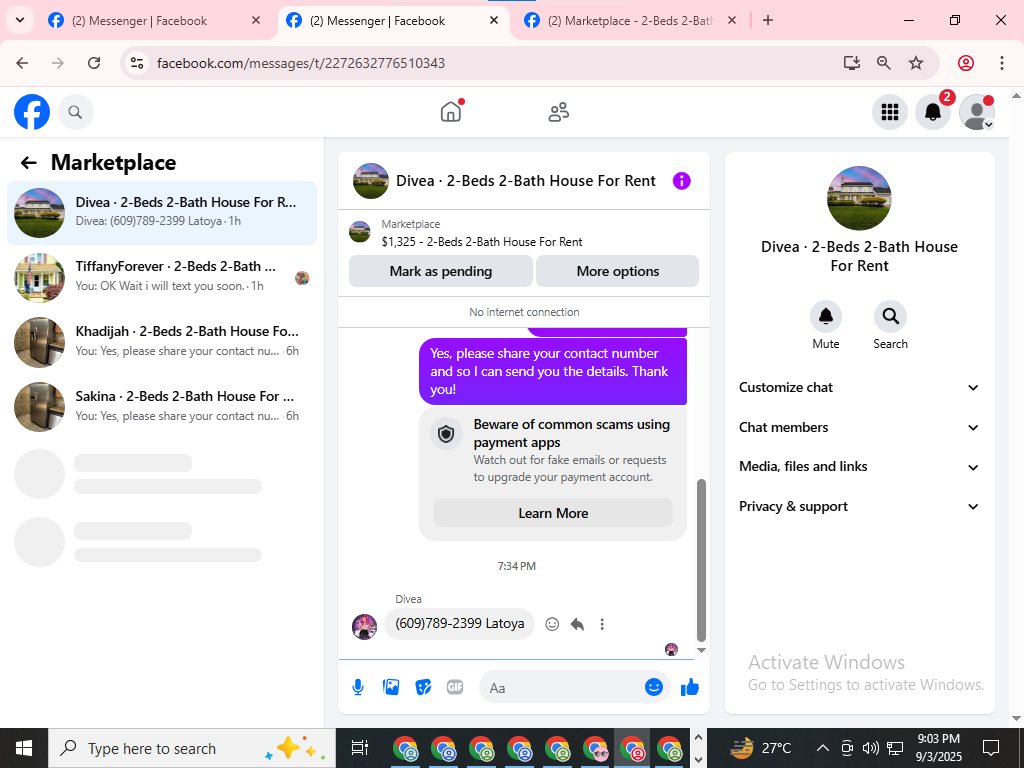Send a thumbs-up like
This screenshot has width=1024, height=768.
(x=690, y=687)
